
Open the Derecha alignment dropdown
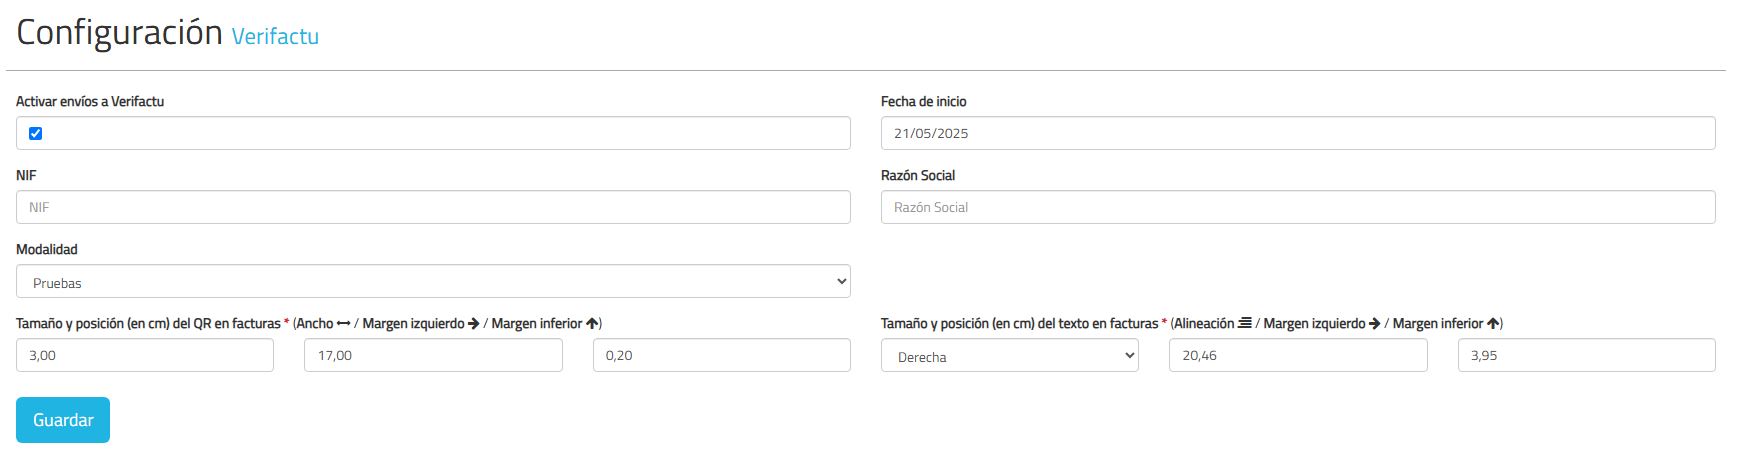[1010, 356]
